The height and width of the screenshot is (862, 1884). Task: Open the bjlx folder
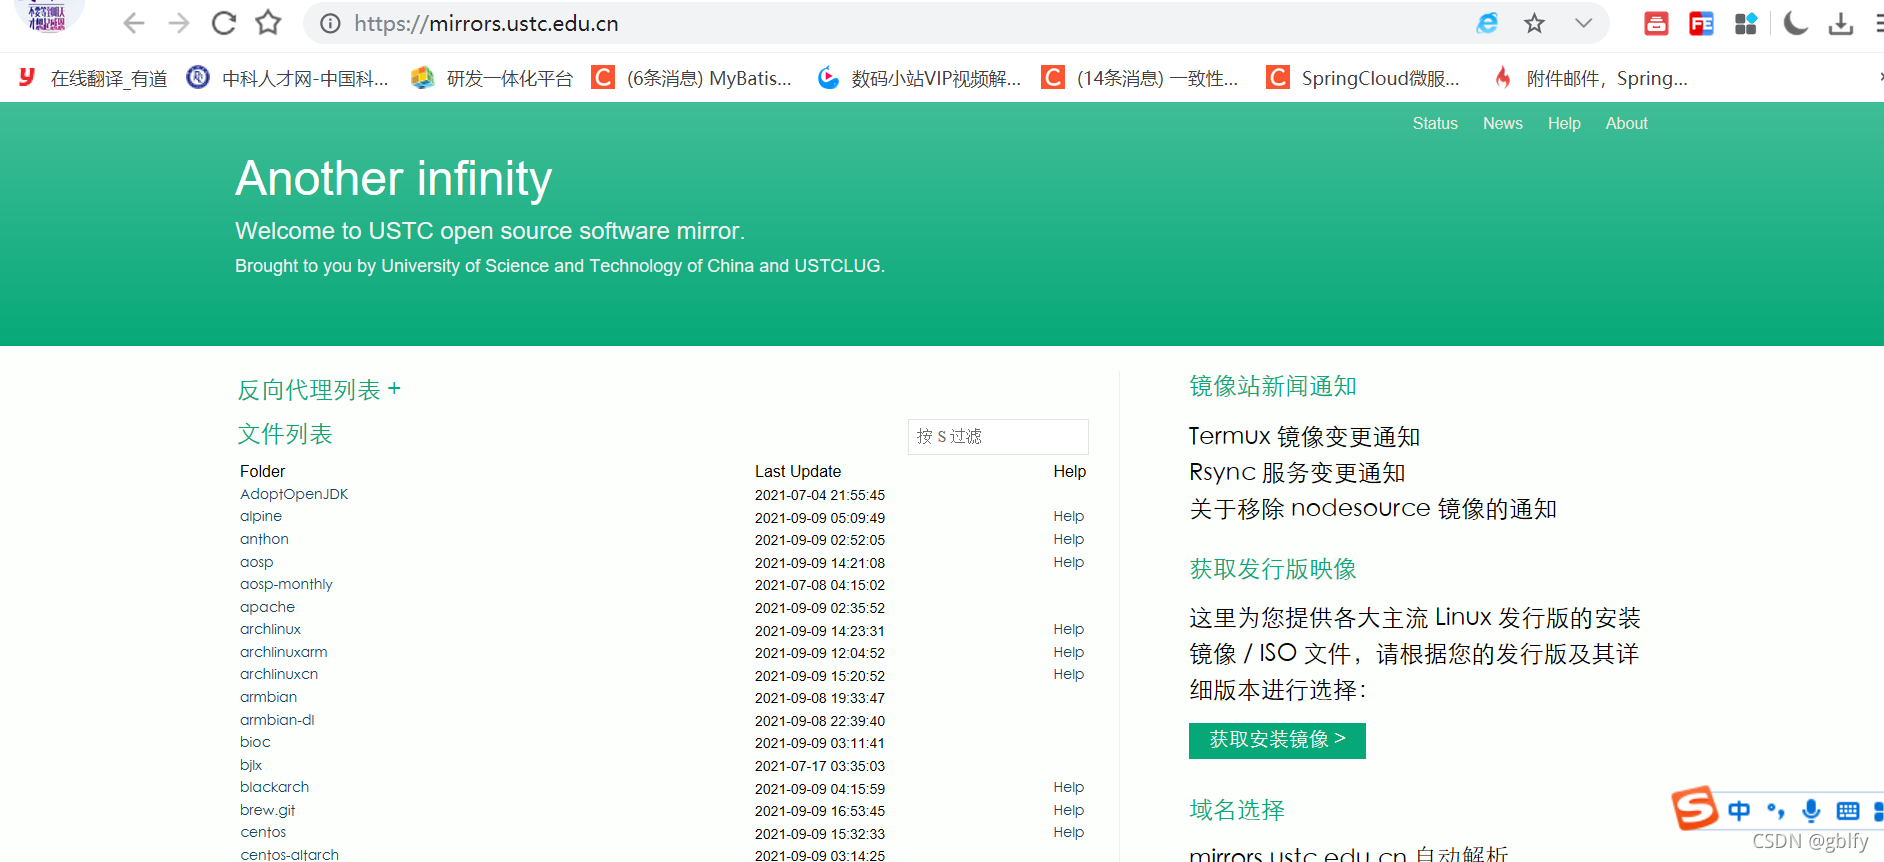coord(251,765)
